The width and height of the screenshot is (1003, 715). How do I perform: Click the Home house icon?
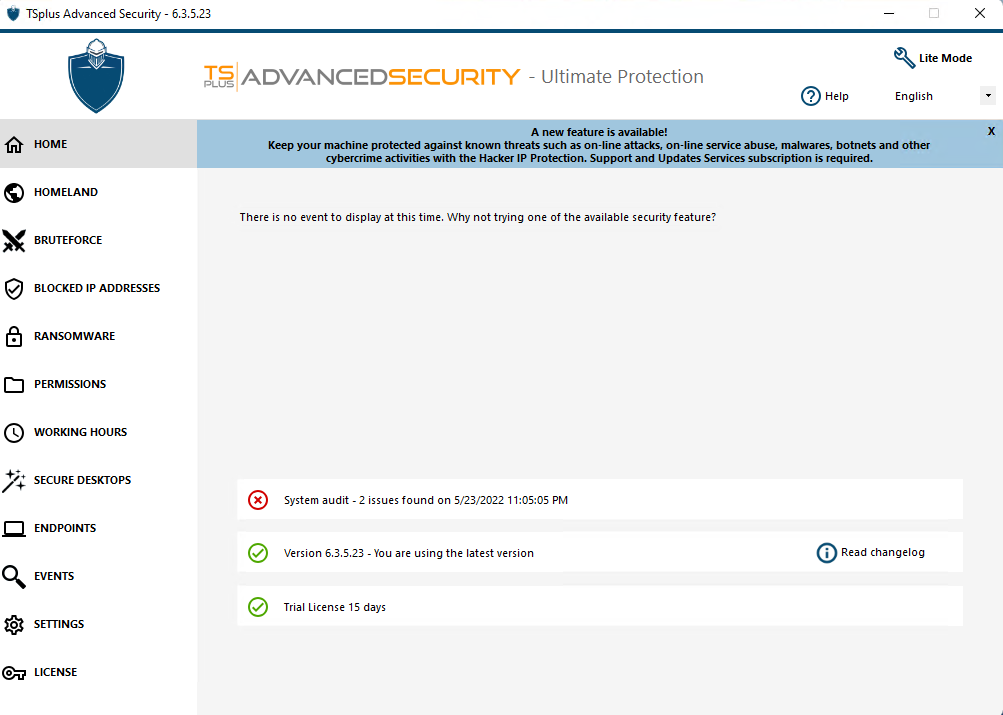[13, 145]
